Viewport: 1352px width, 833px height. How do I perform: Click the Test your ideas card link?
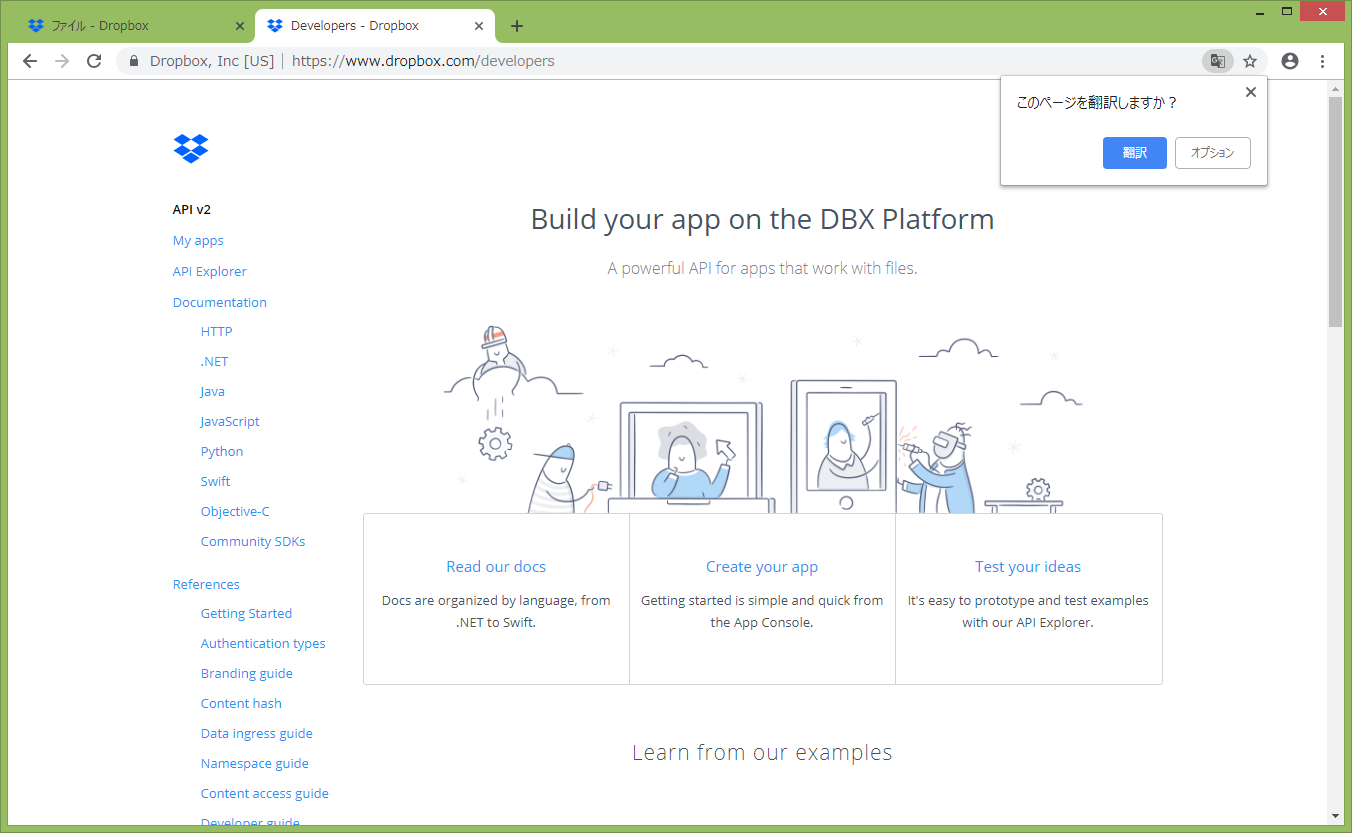tap(1028, 567)
